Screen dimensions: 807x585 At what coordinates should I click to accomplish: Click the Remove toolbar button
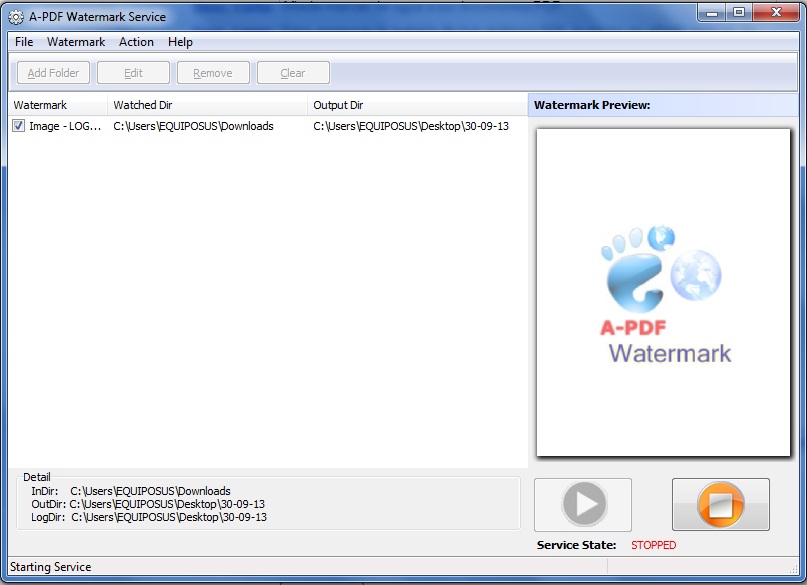coord(213,73)
